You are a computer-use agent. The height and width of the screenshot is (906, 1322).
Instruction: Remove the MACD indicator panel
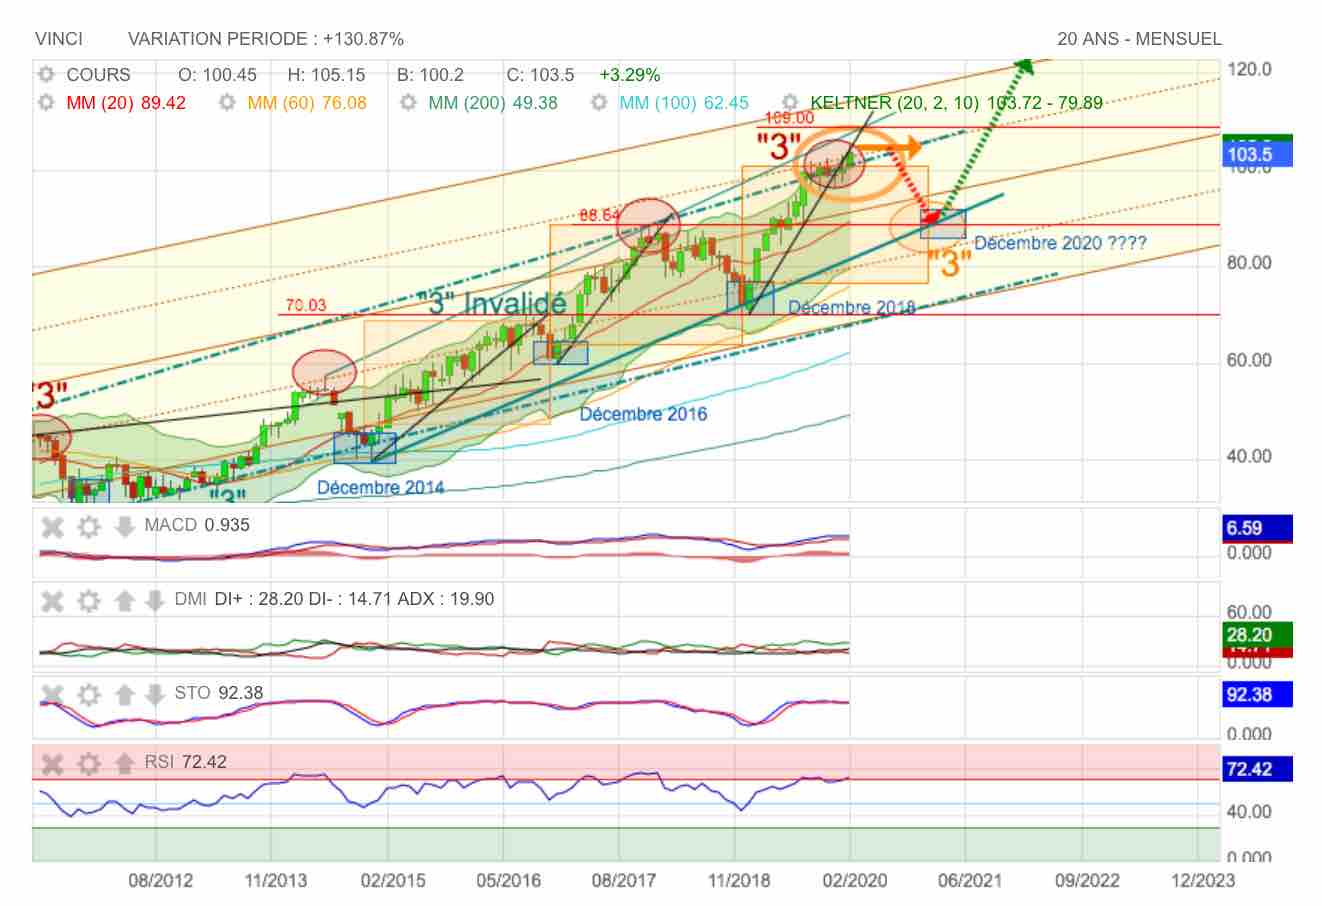click(53, 526)
